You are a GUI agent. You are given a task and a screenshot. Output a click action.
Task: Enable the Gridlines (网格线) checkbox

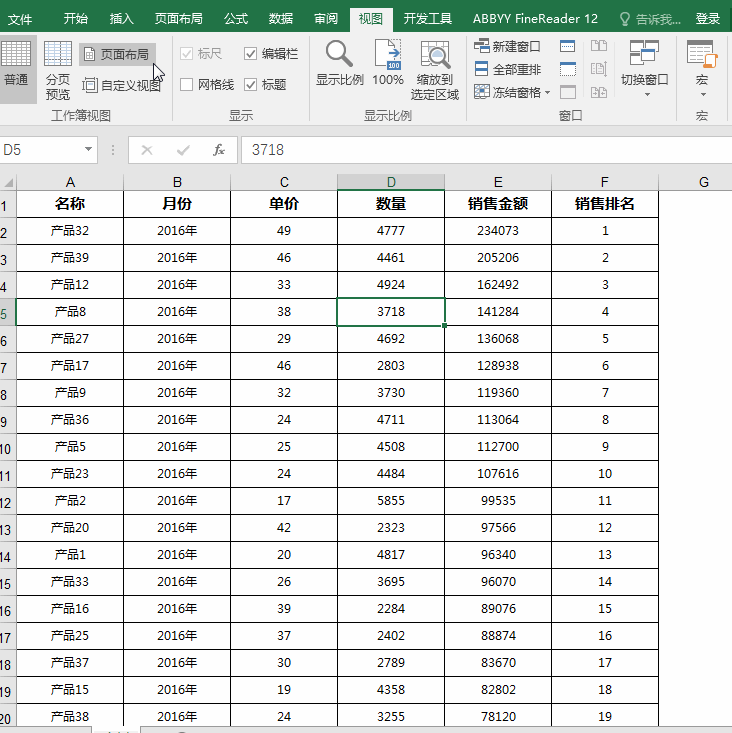pos(187,85)
